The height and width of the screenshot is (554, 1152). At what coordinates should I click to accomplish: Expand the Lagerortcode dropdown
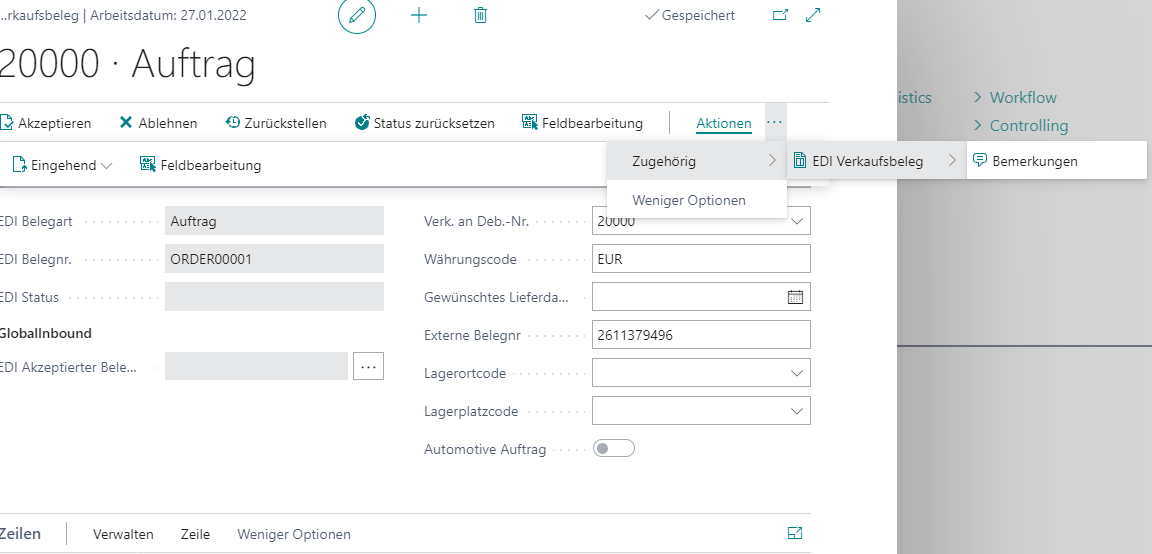click(x=797, y=373)
